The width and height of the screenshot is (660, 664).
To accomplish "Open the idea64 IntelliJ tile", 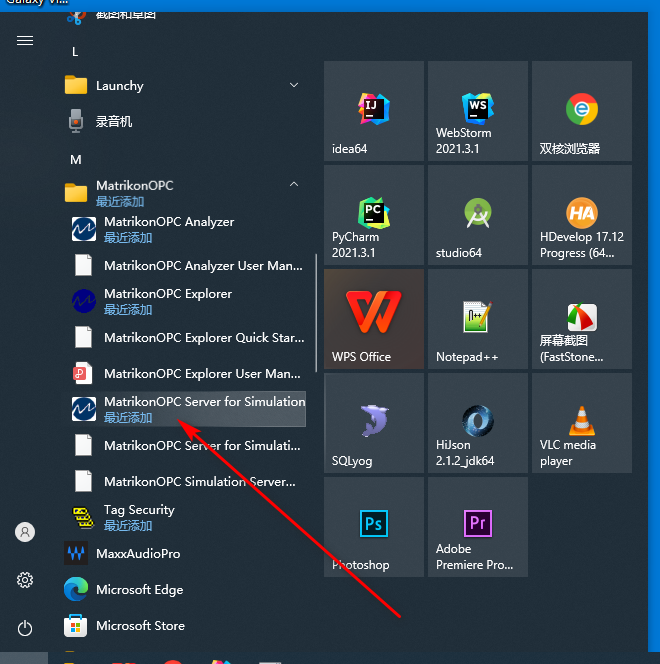I will tap(373, 111).
